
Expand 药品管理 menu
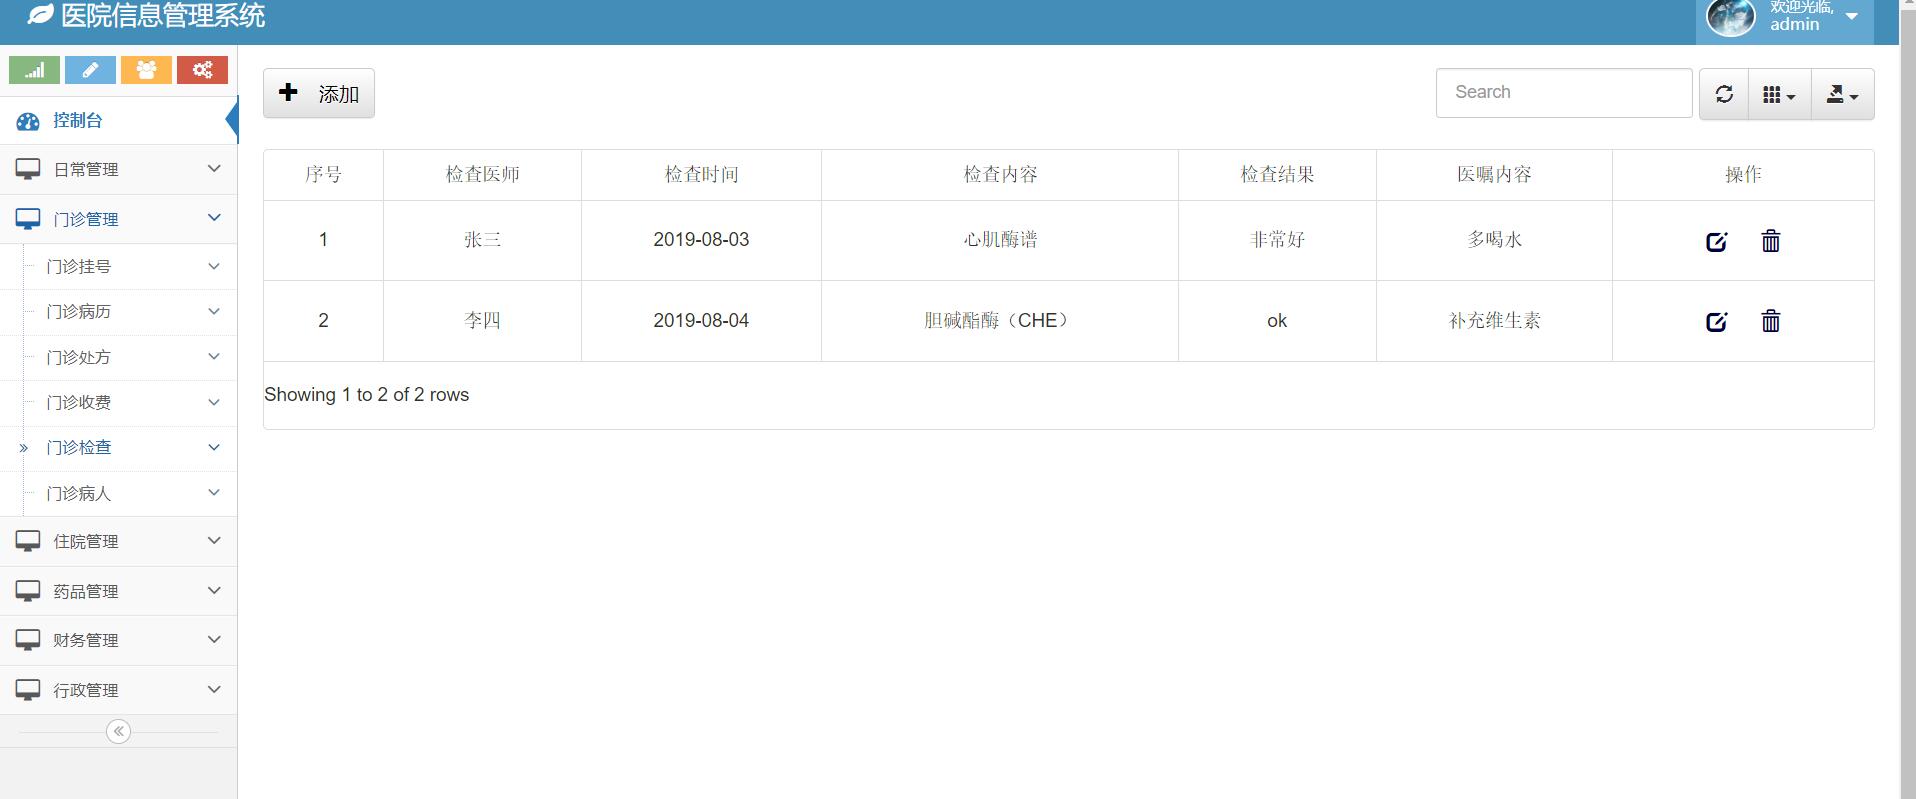118,591
